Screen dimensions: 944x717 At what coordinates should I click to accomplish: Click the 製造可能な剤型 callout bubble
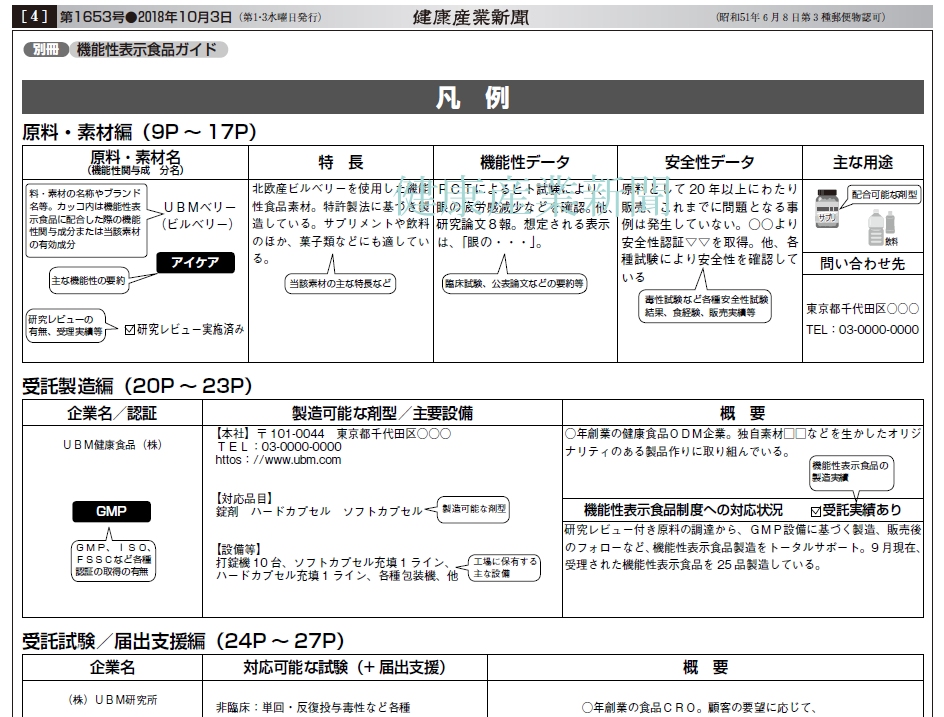coord(475,509)
